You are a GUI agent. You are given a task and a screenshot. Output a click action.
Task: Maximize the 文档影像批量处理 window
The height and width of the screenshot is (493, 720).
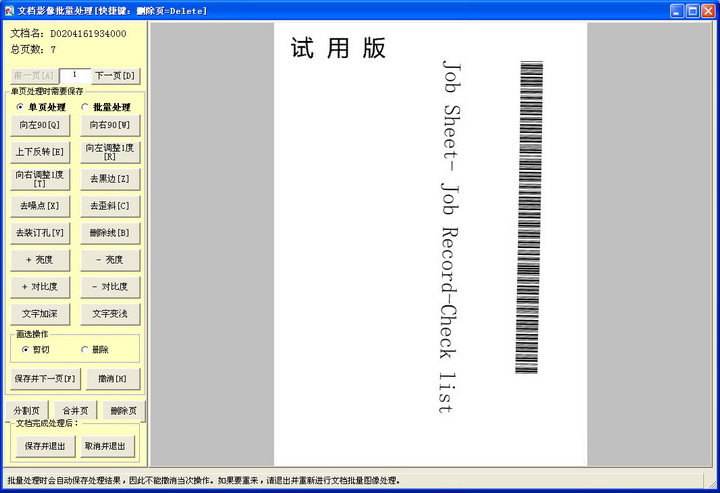(x=693, y=11)
